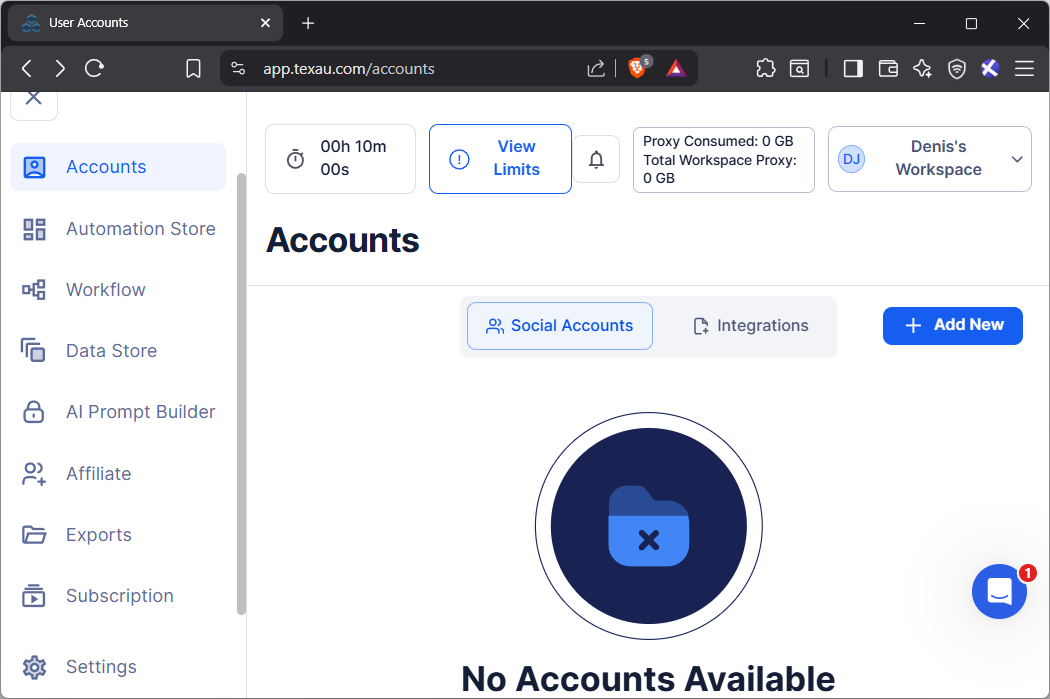
Task: Toggle the browser sidebar panel icon
Action: pyautogui.click(x=853, y=68)
